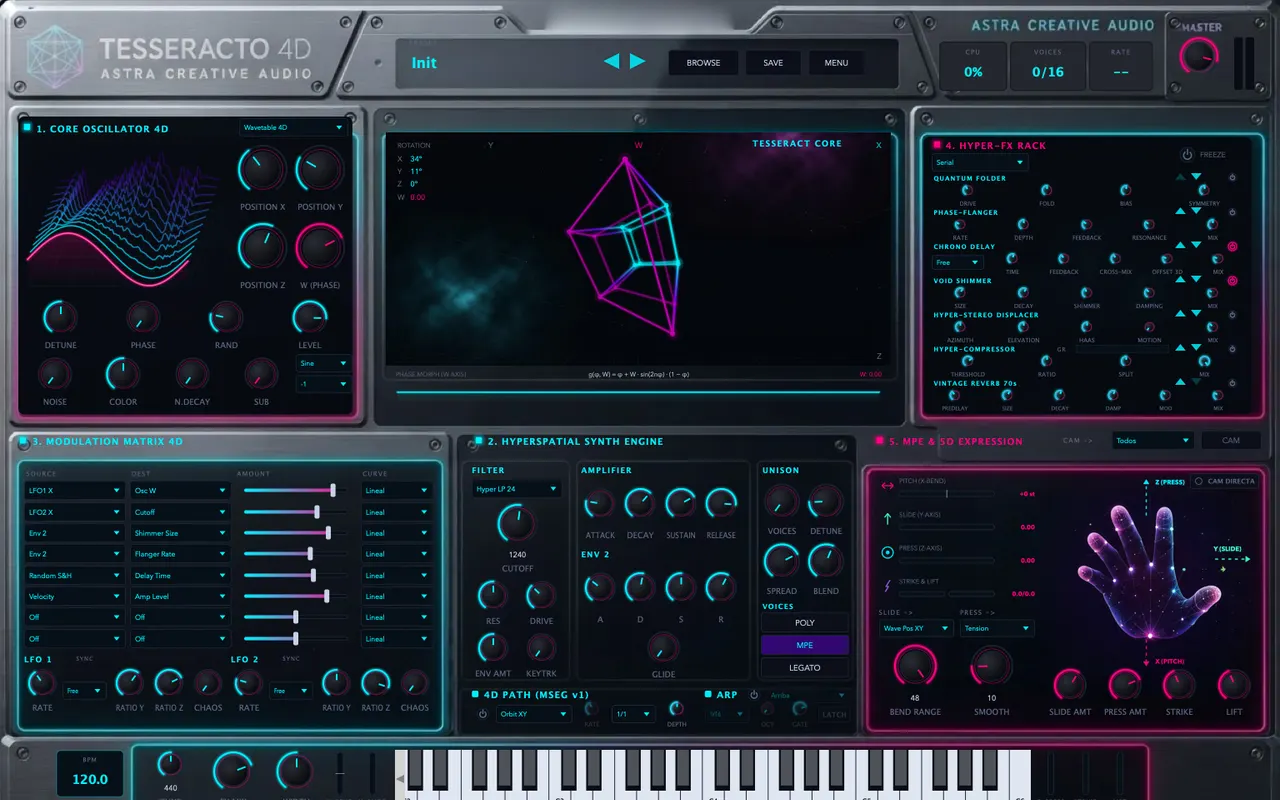Image resolution: width=1280 pixels, height=800 pixels.
Task: Click the Strike & Lift lightning icon
Action: pos(886,586)
